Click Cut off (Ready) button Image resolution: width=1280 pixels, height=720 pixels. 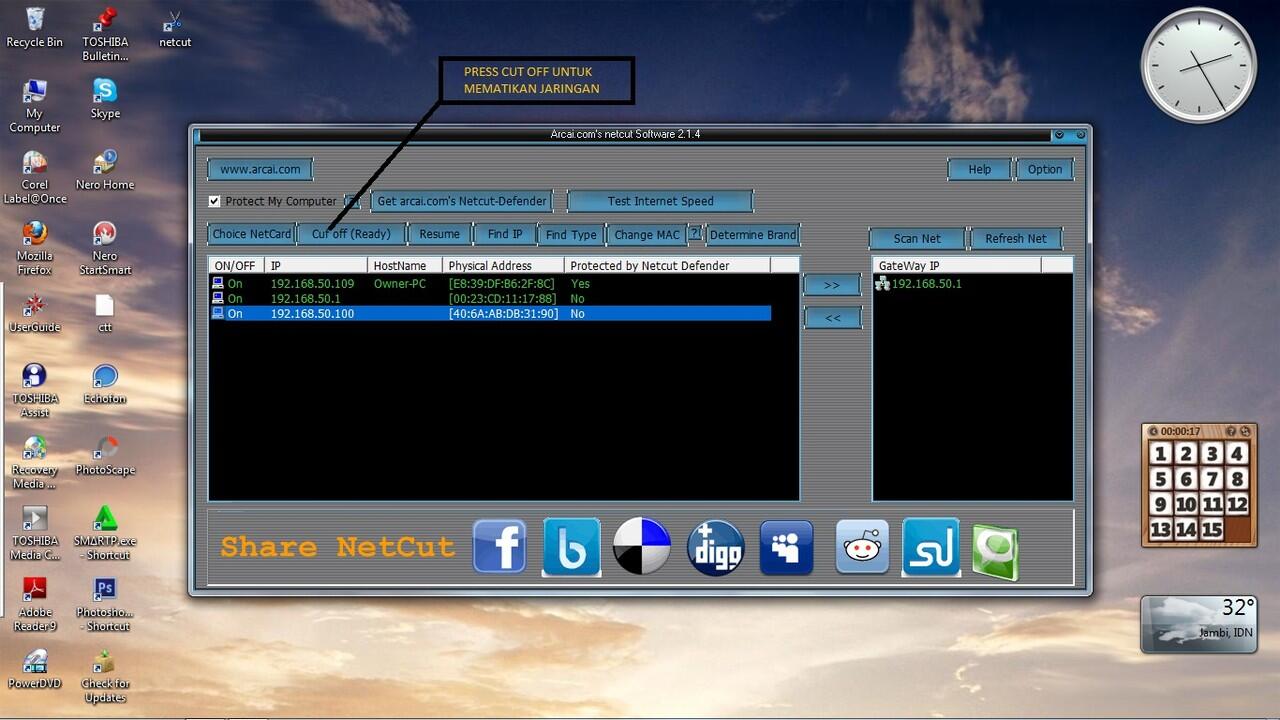[x=351, y=234]
